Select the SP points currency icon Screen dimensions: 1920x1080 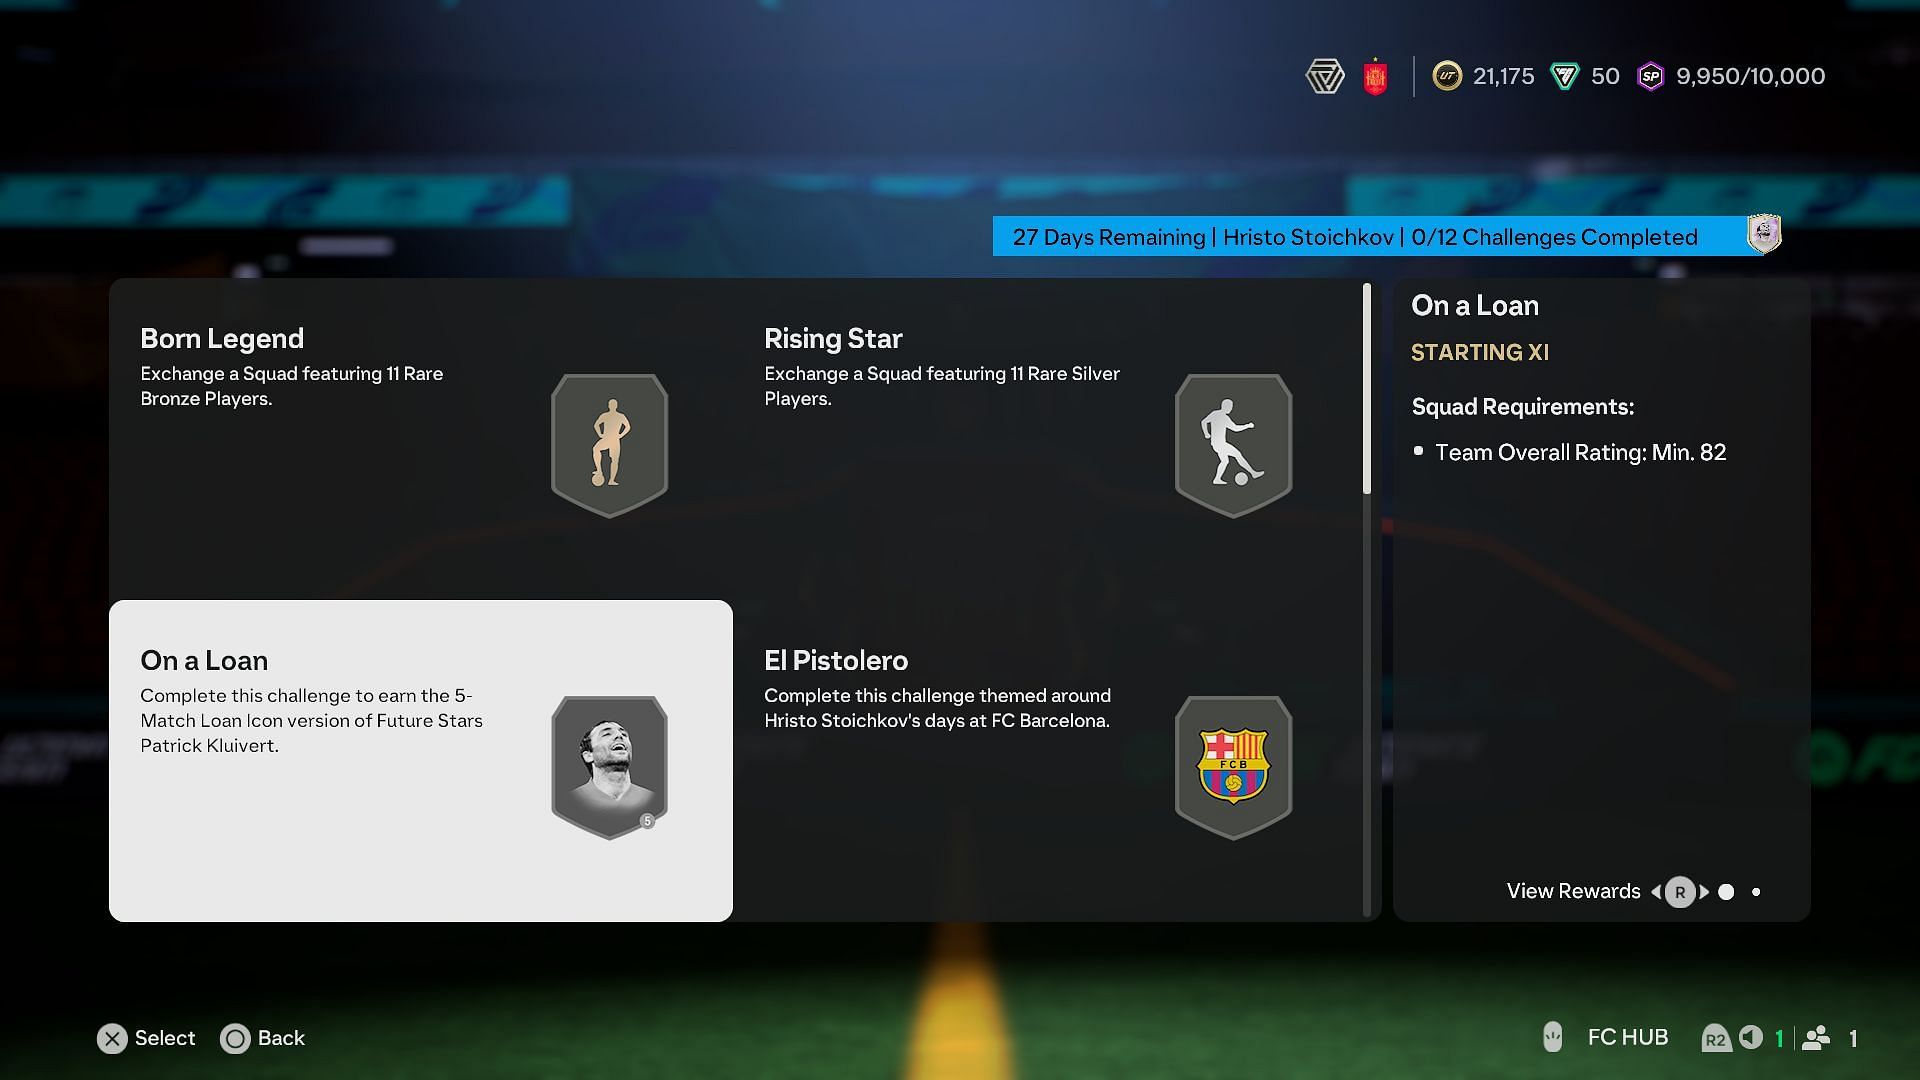click(x=1650, y=76)
